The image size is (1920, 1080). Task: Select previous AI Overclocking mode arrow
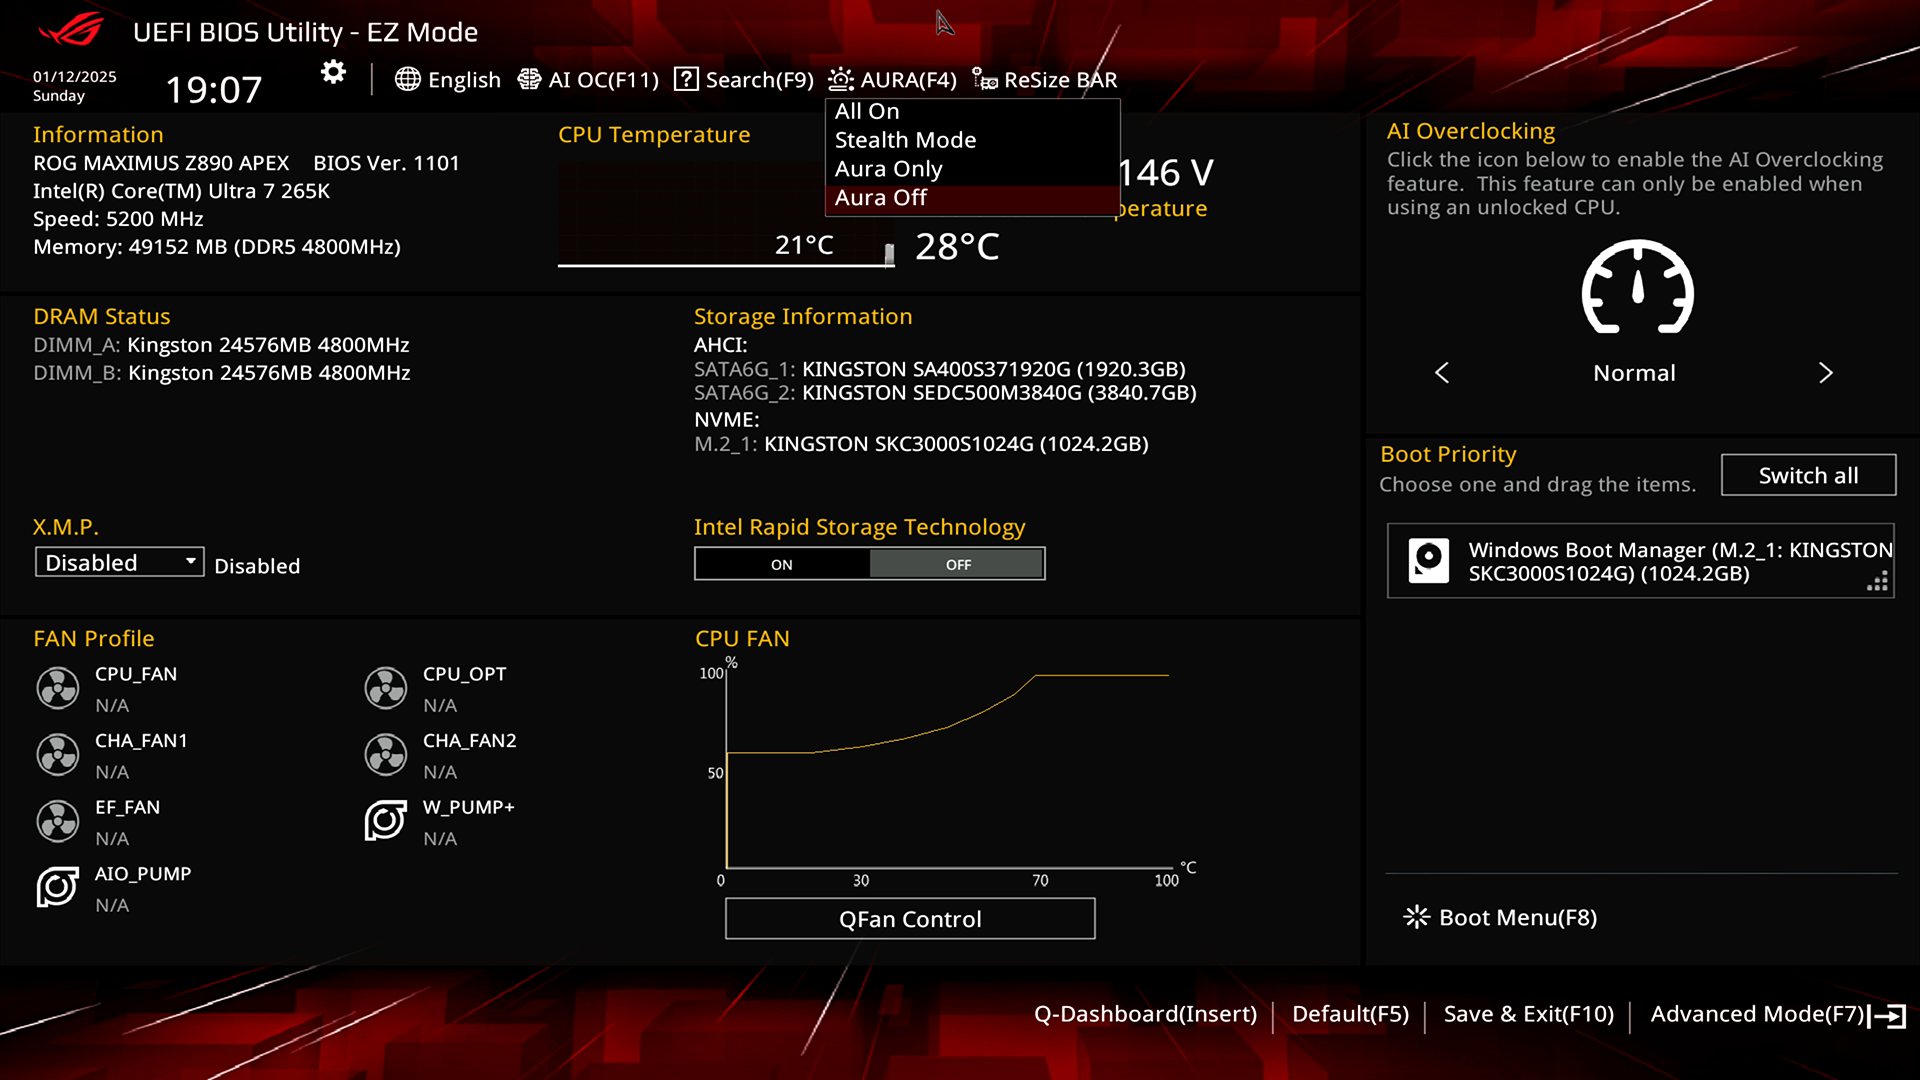pyautogui.click(x=1442, y=373)
